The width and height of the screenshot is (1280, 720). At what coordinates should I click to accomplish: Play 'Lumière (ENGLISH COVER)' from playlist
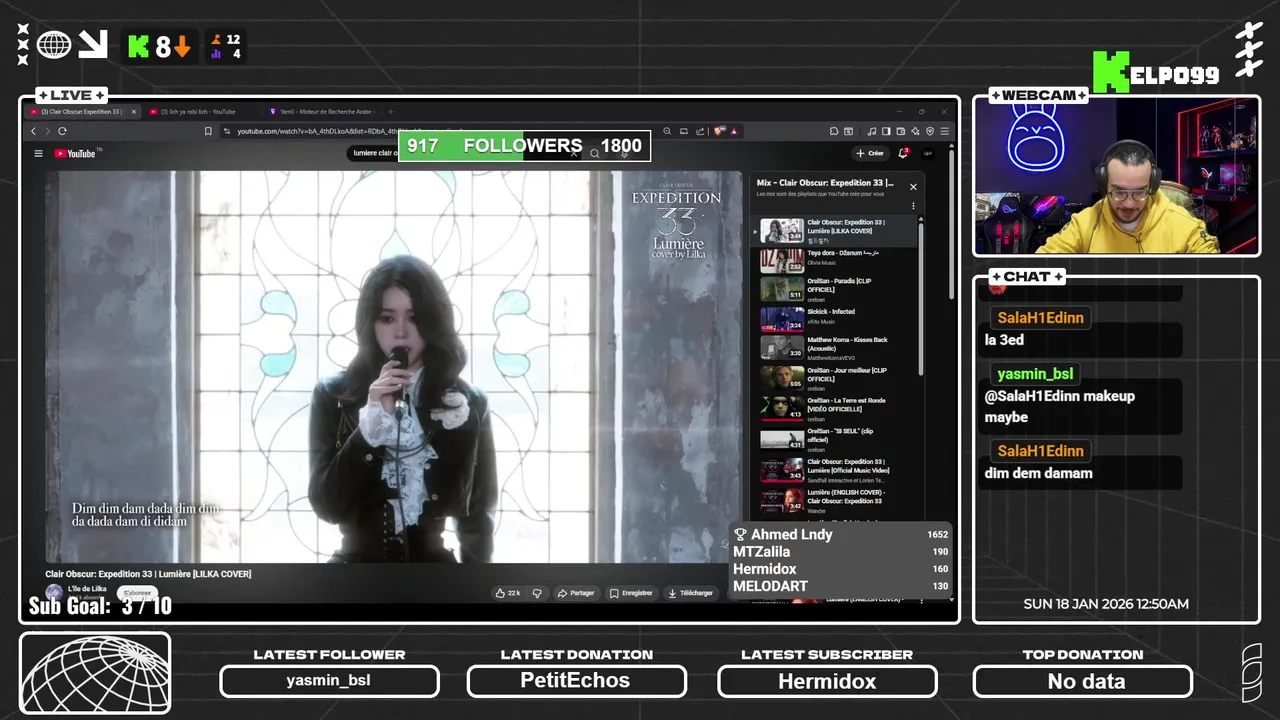[834, 499]
